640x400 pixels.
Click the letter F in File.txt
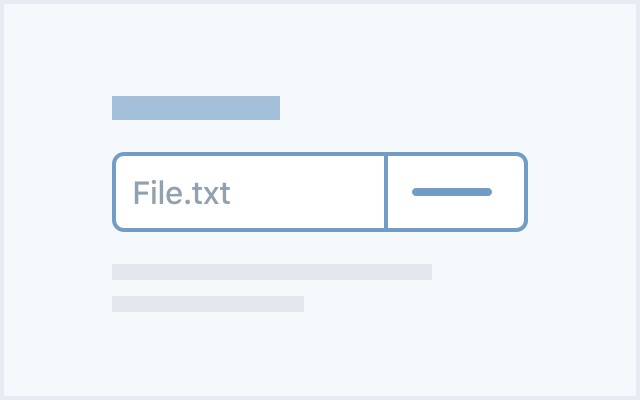pos(140,193)
